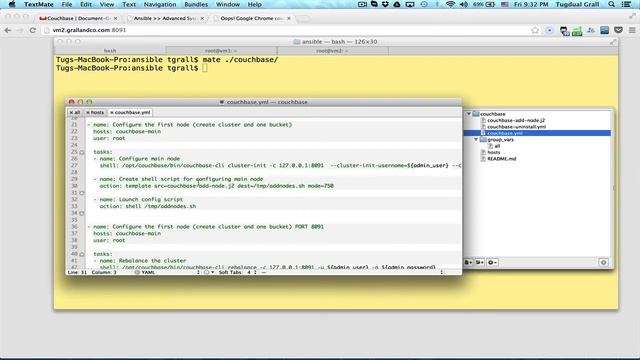Click the Google Drive menu bar icon
This screenshot has height=360, width=640.
tap(397, 4)
